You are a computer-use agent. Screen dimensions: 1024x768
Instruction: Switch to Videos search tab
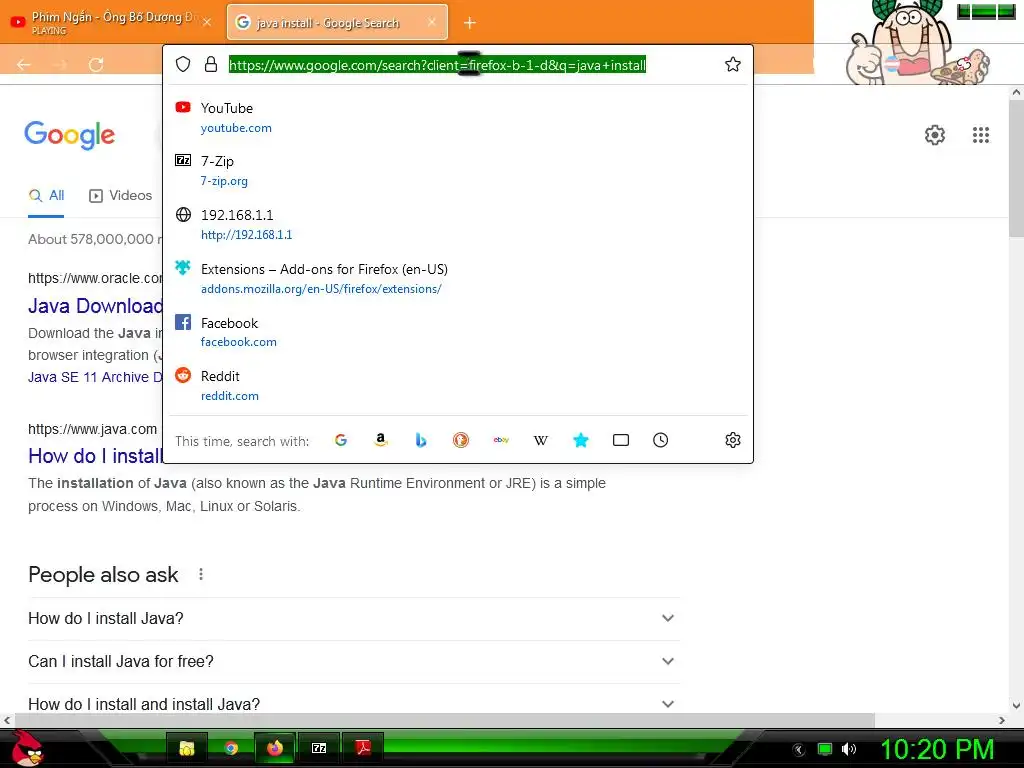coord(121,196)
